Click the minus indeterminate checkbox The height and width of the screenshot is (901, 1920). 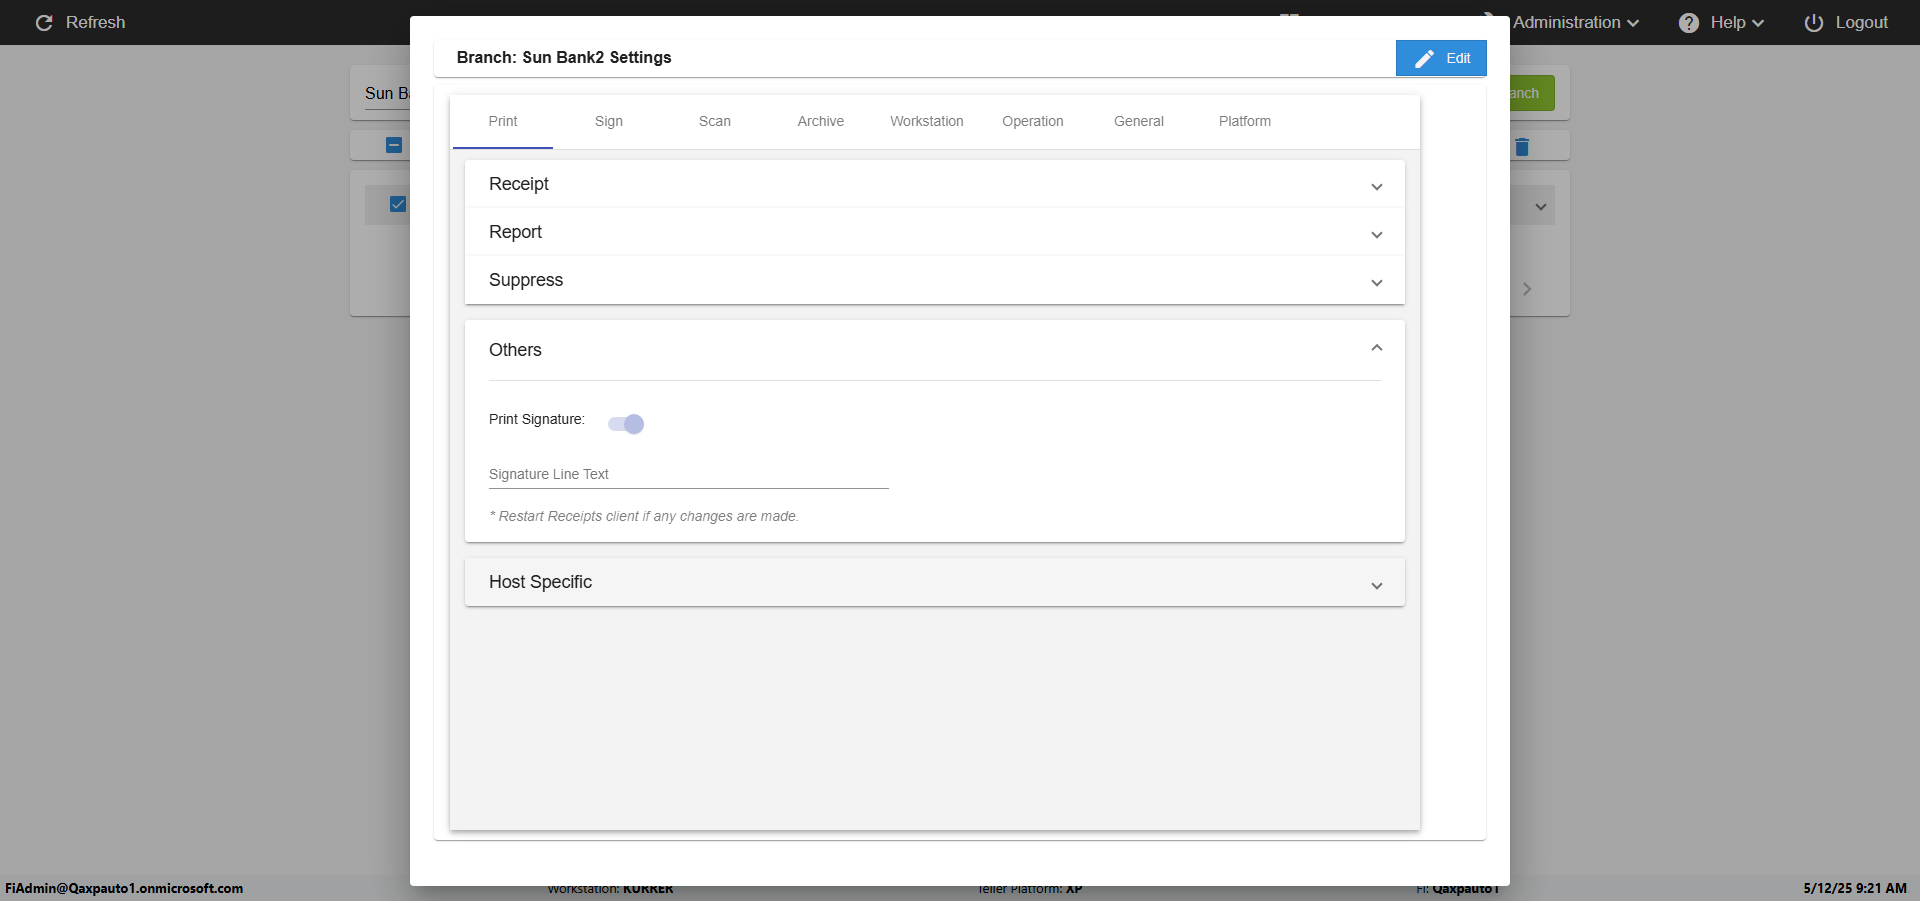tap(394, 145)
